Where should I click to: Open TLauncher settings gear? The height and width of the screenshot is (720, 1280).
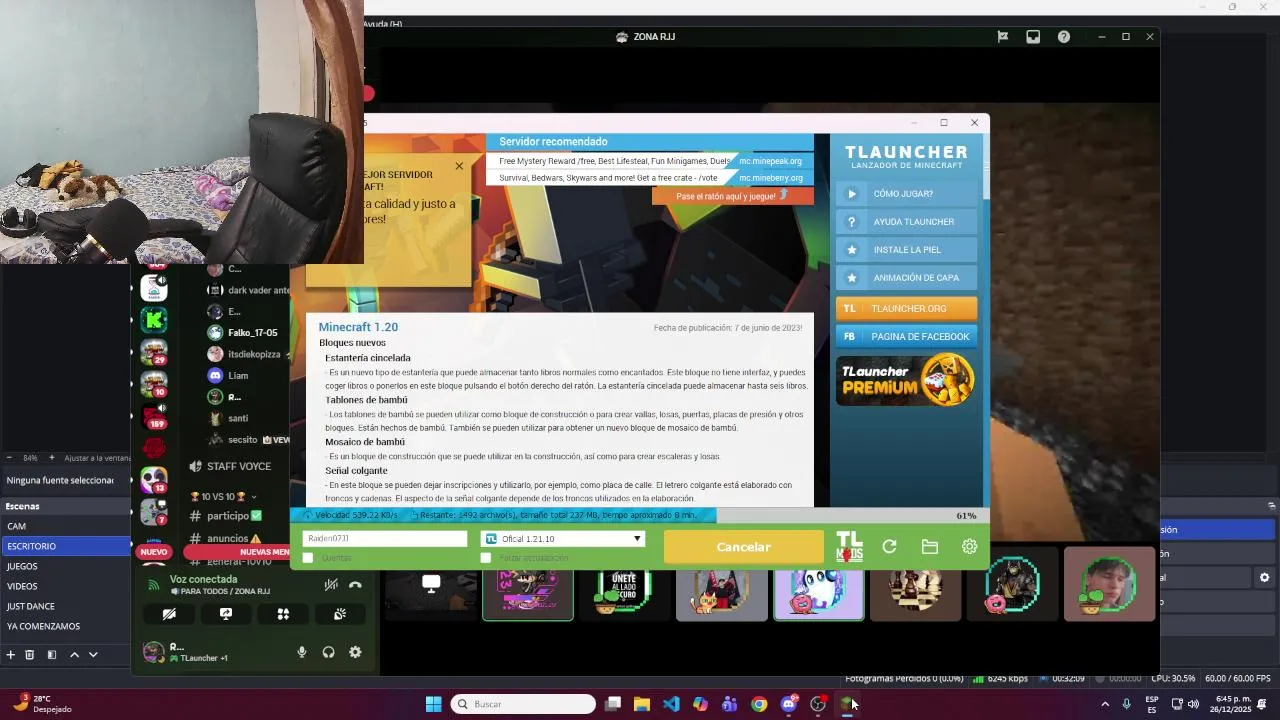click(x=969, y=546)
